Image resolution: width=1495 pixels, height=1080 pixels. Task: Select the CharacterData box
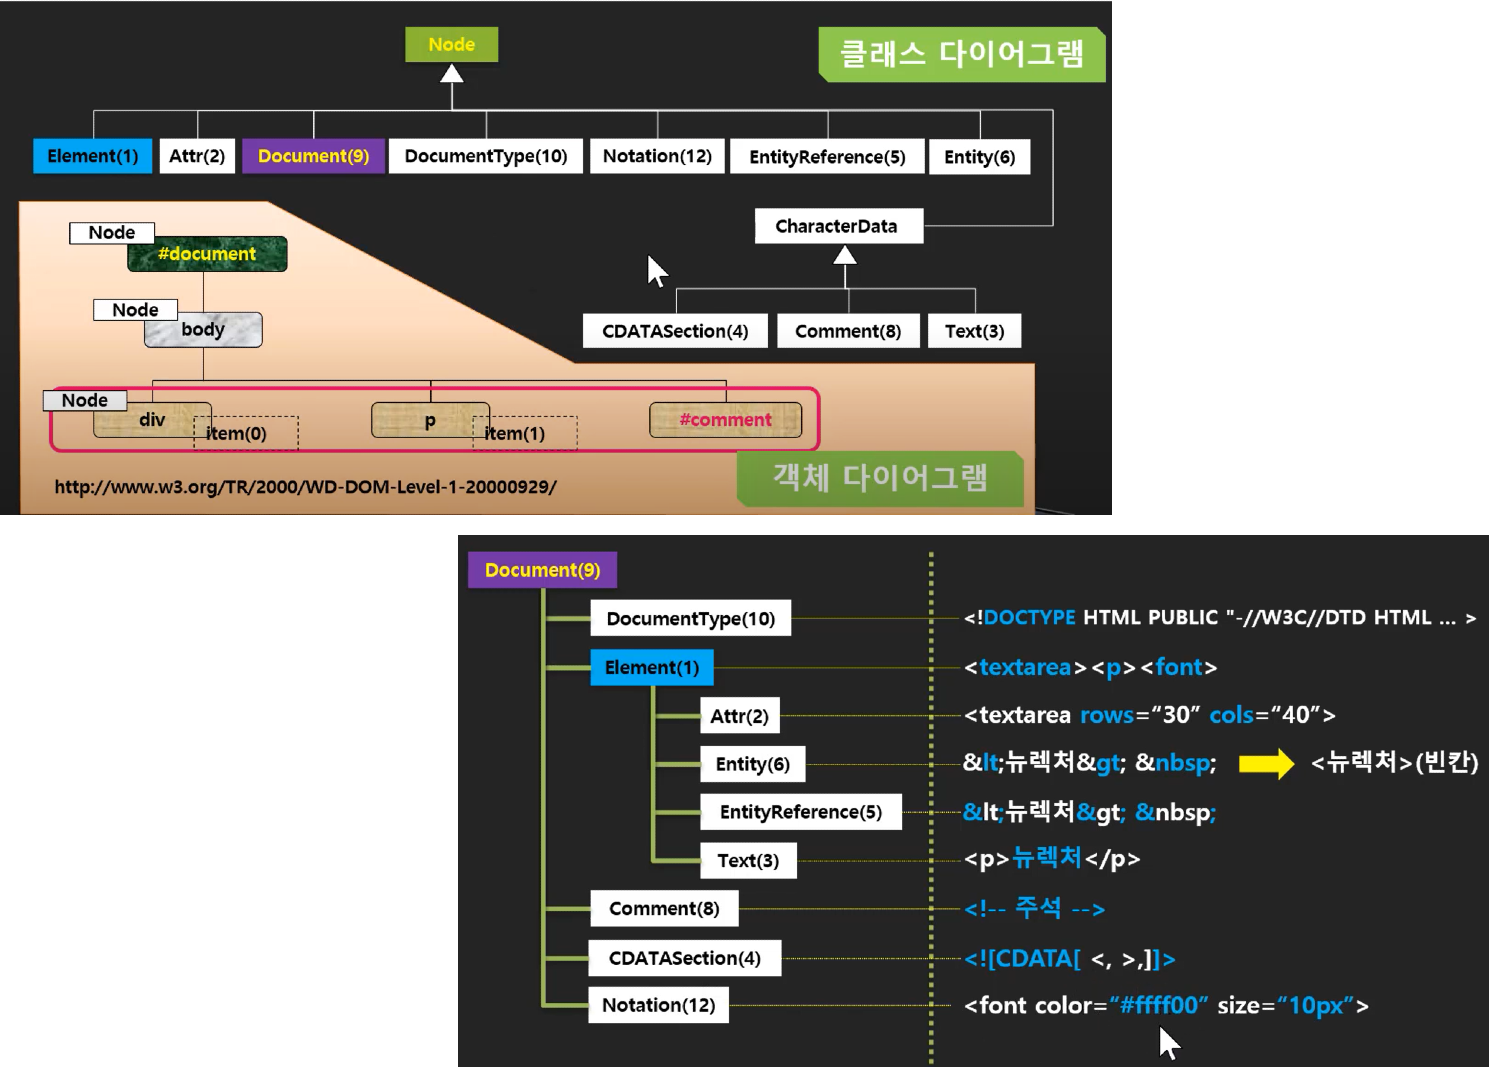837,226
